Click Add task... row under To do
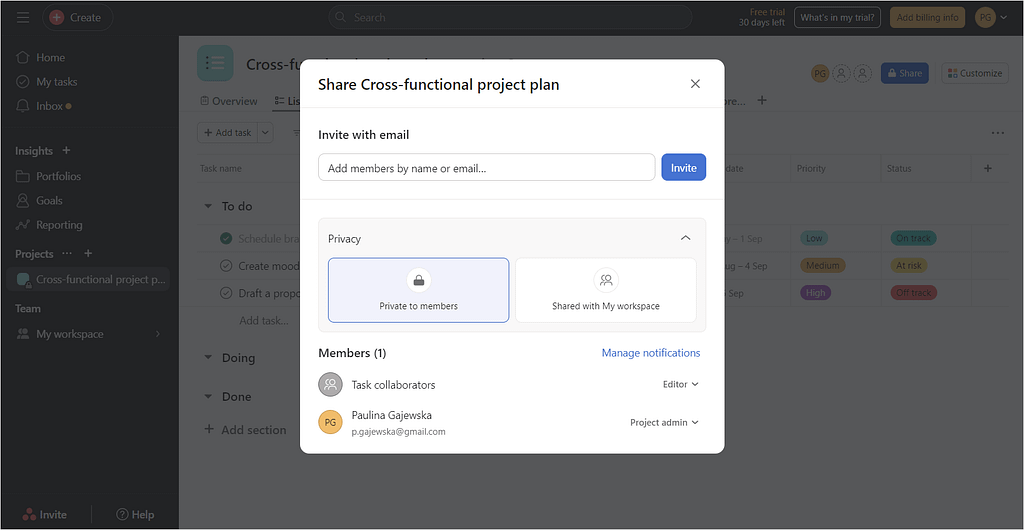 (x=264, y=320)
